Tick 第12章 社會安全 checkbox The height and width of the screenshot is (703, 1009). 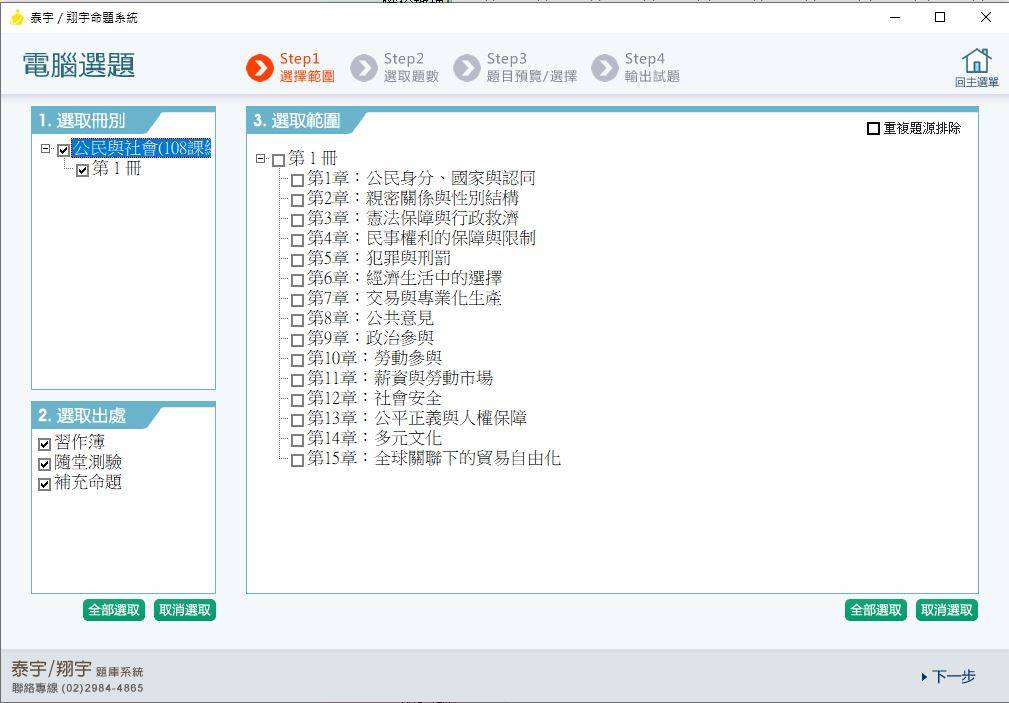pos(297,400)
